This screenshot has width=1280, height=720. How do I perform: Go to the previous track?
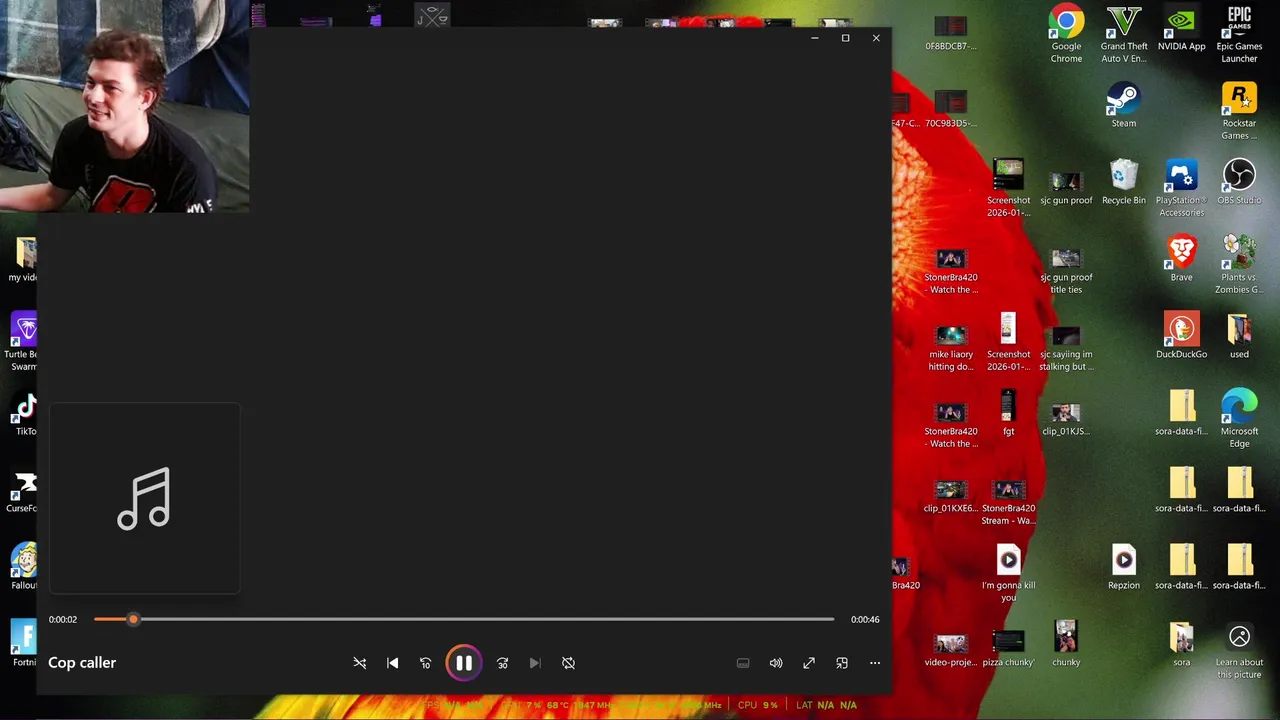point(393,663)
